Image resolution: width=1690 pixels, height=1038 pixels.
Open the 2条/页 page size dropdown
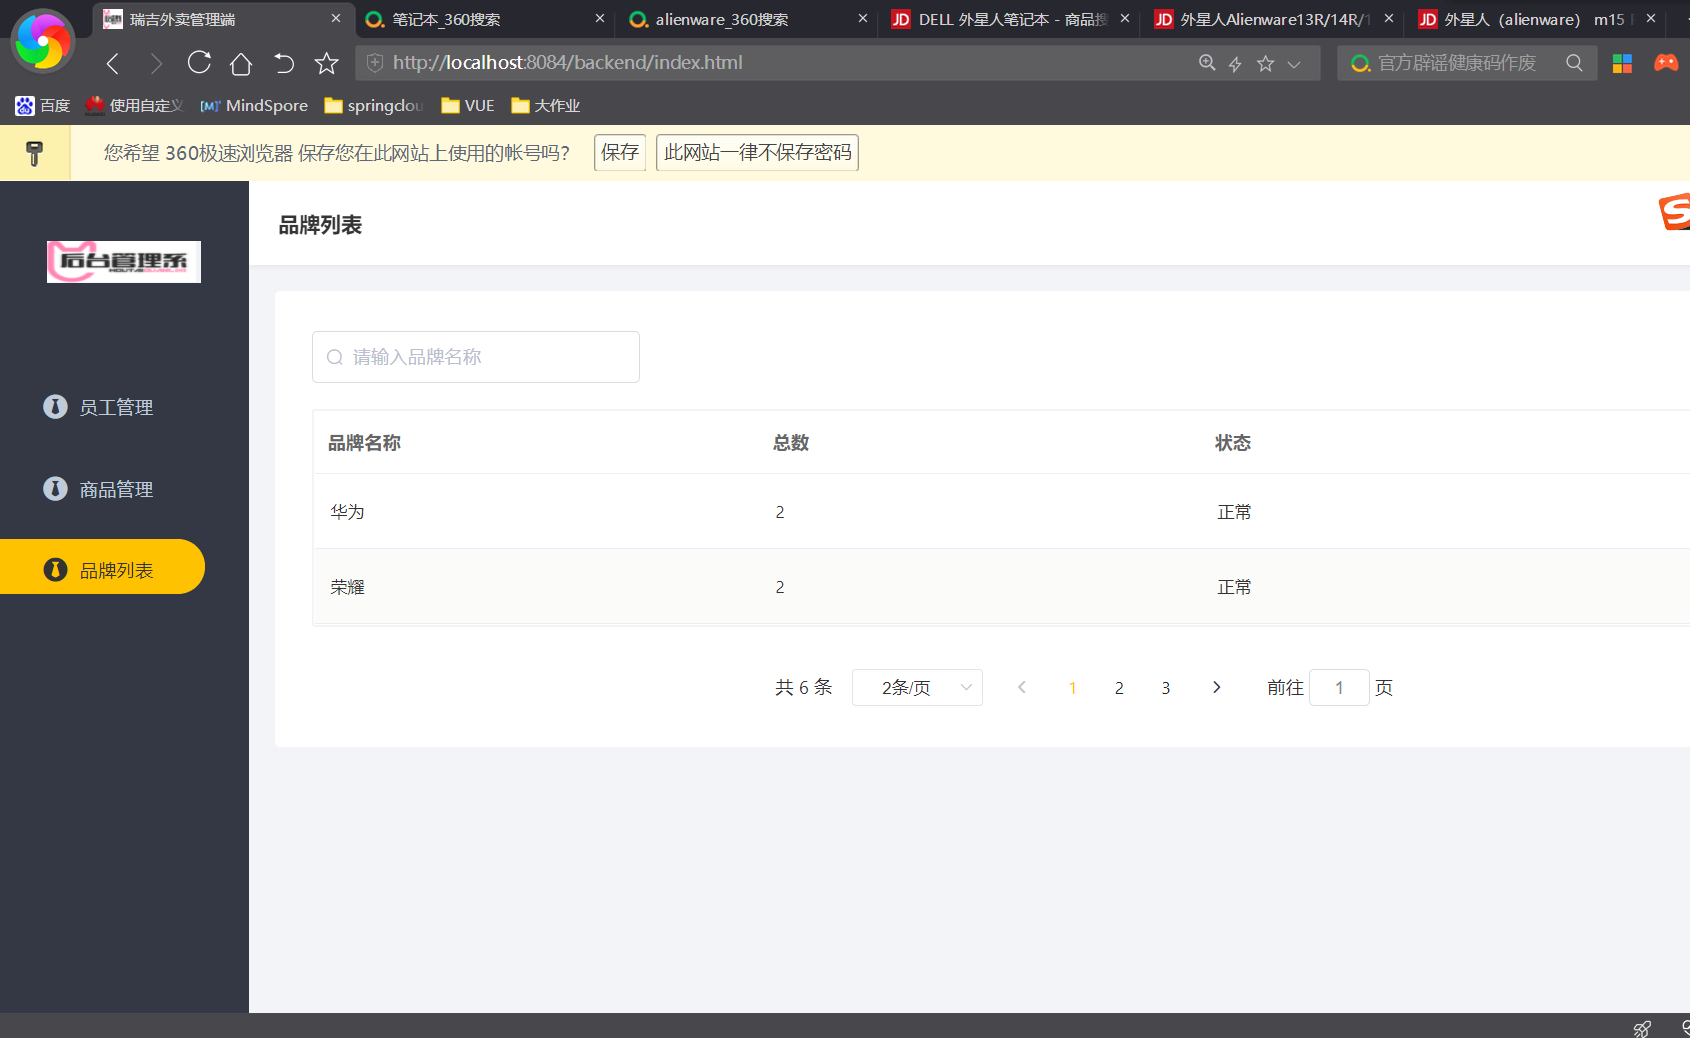916,687
